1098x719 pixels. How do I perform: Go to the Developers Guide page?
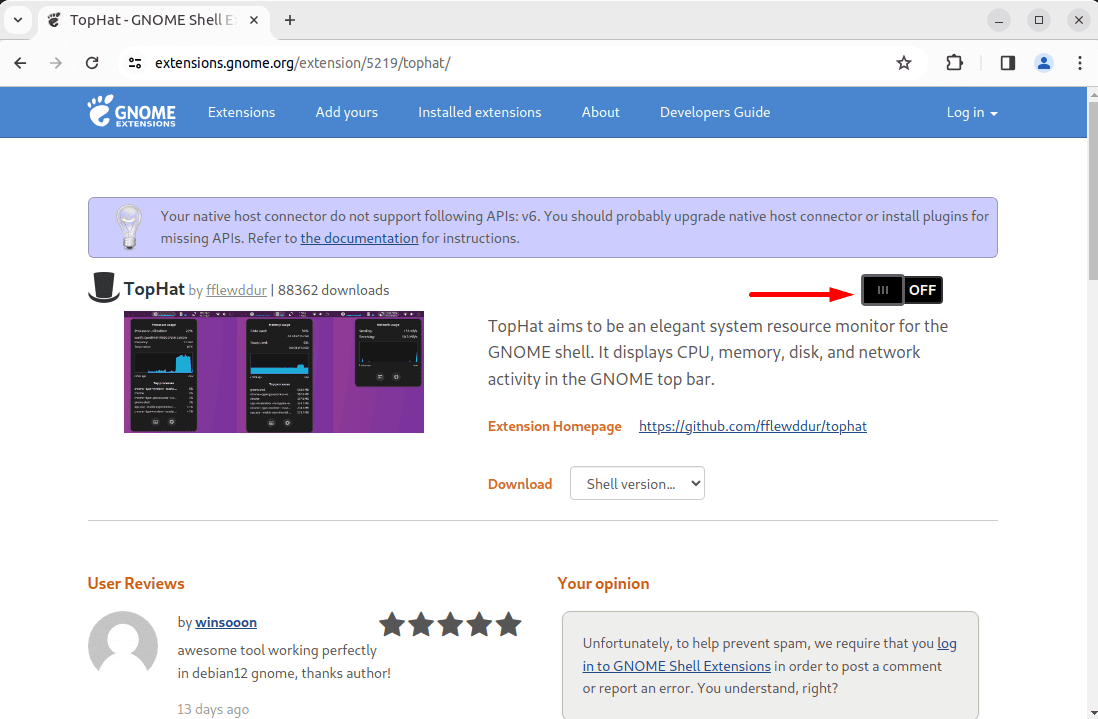714,112
